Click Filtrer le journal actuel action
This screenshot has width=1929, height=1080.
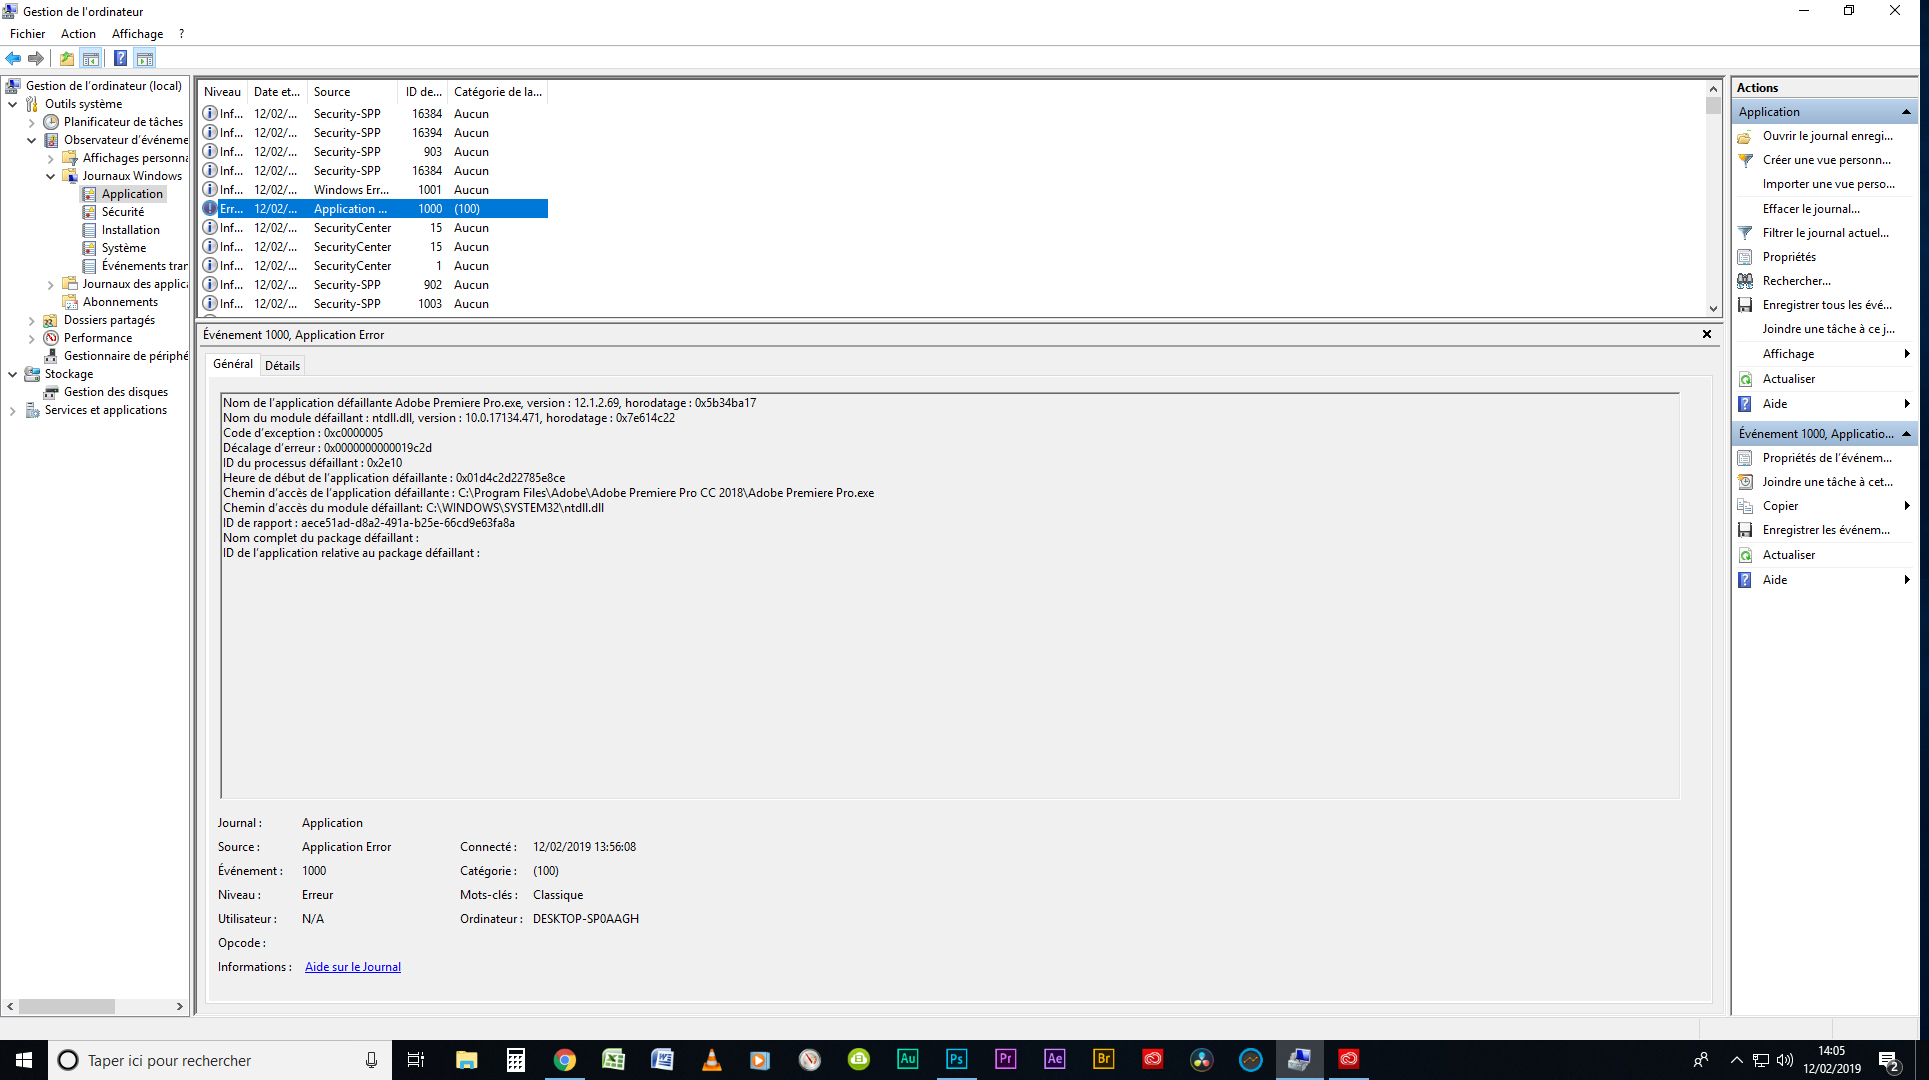point(1826,233)
